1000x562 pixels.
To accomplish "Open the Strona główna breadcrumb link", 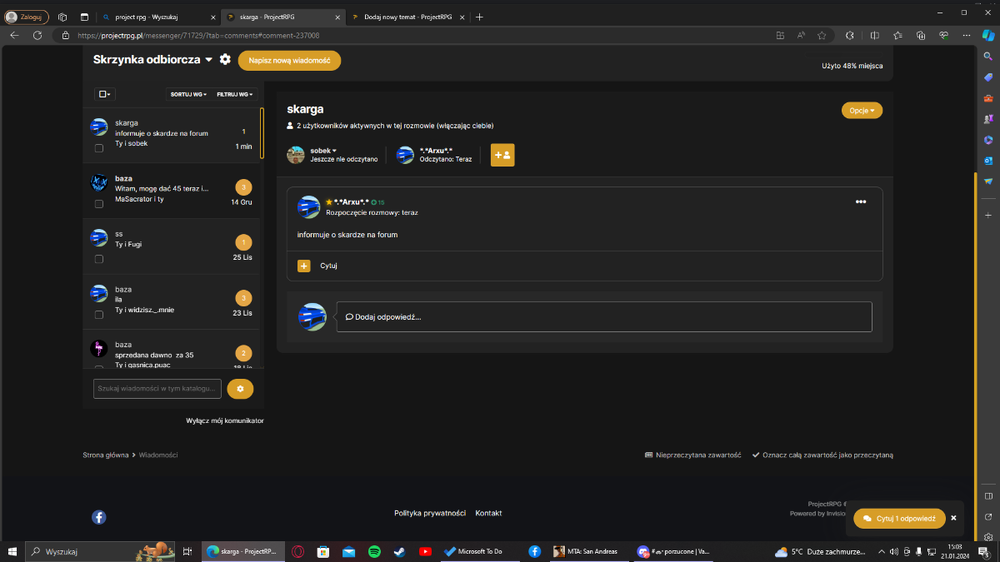I will [x=105, y=455].
